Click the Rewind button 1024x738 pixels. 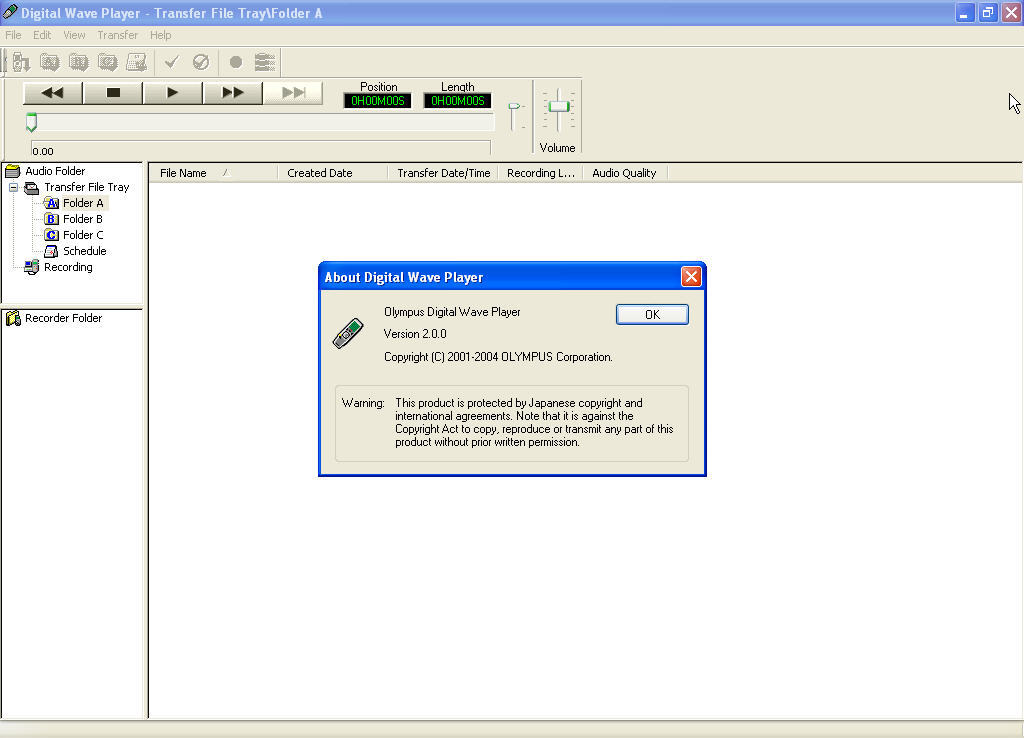(x=52, y=93)
